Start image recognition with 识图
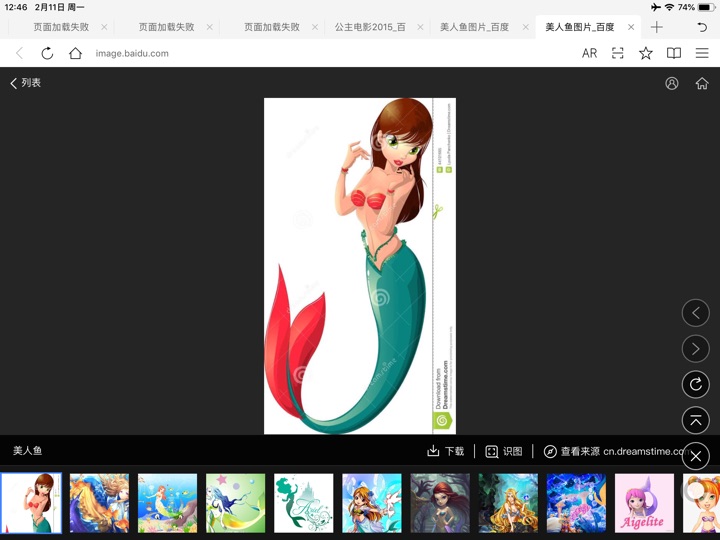 tap(504, 451)
